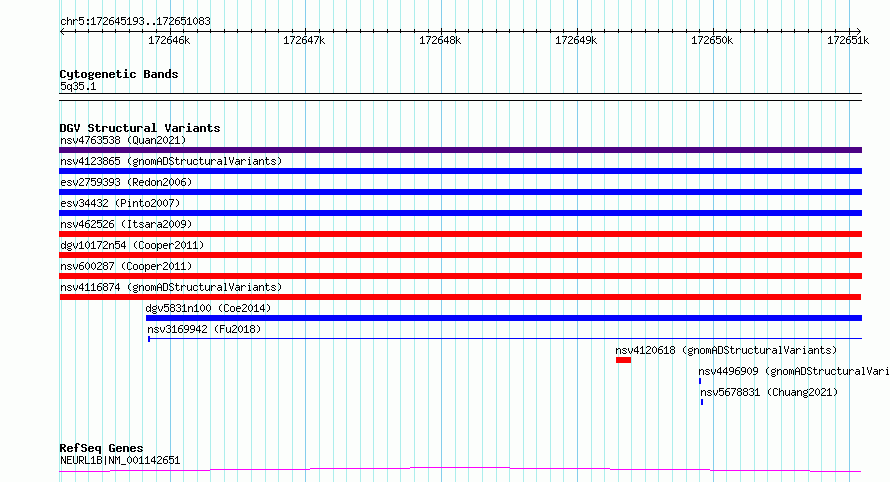Select the red dgv10172n54 variant bar

pyautogui.click(x=460, y=255)
